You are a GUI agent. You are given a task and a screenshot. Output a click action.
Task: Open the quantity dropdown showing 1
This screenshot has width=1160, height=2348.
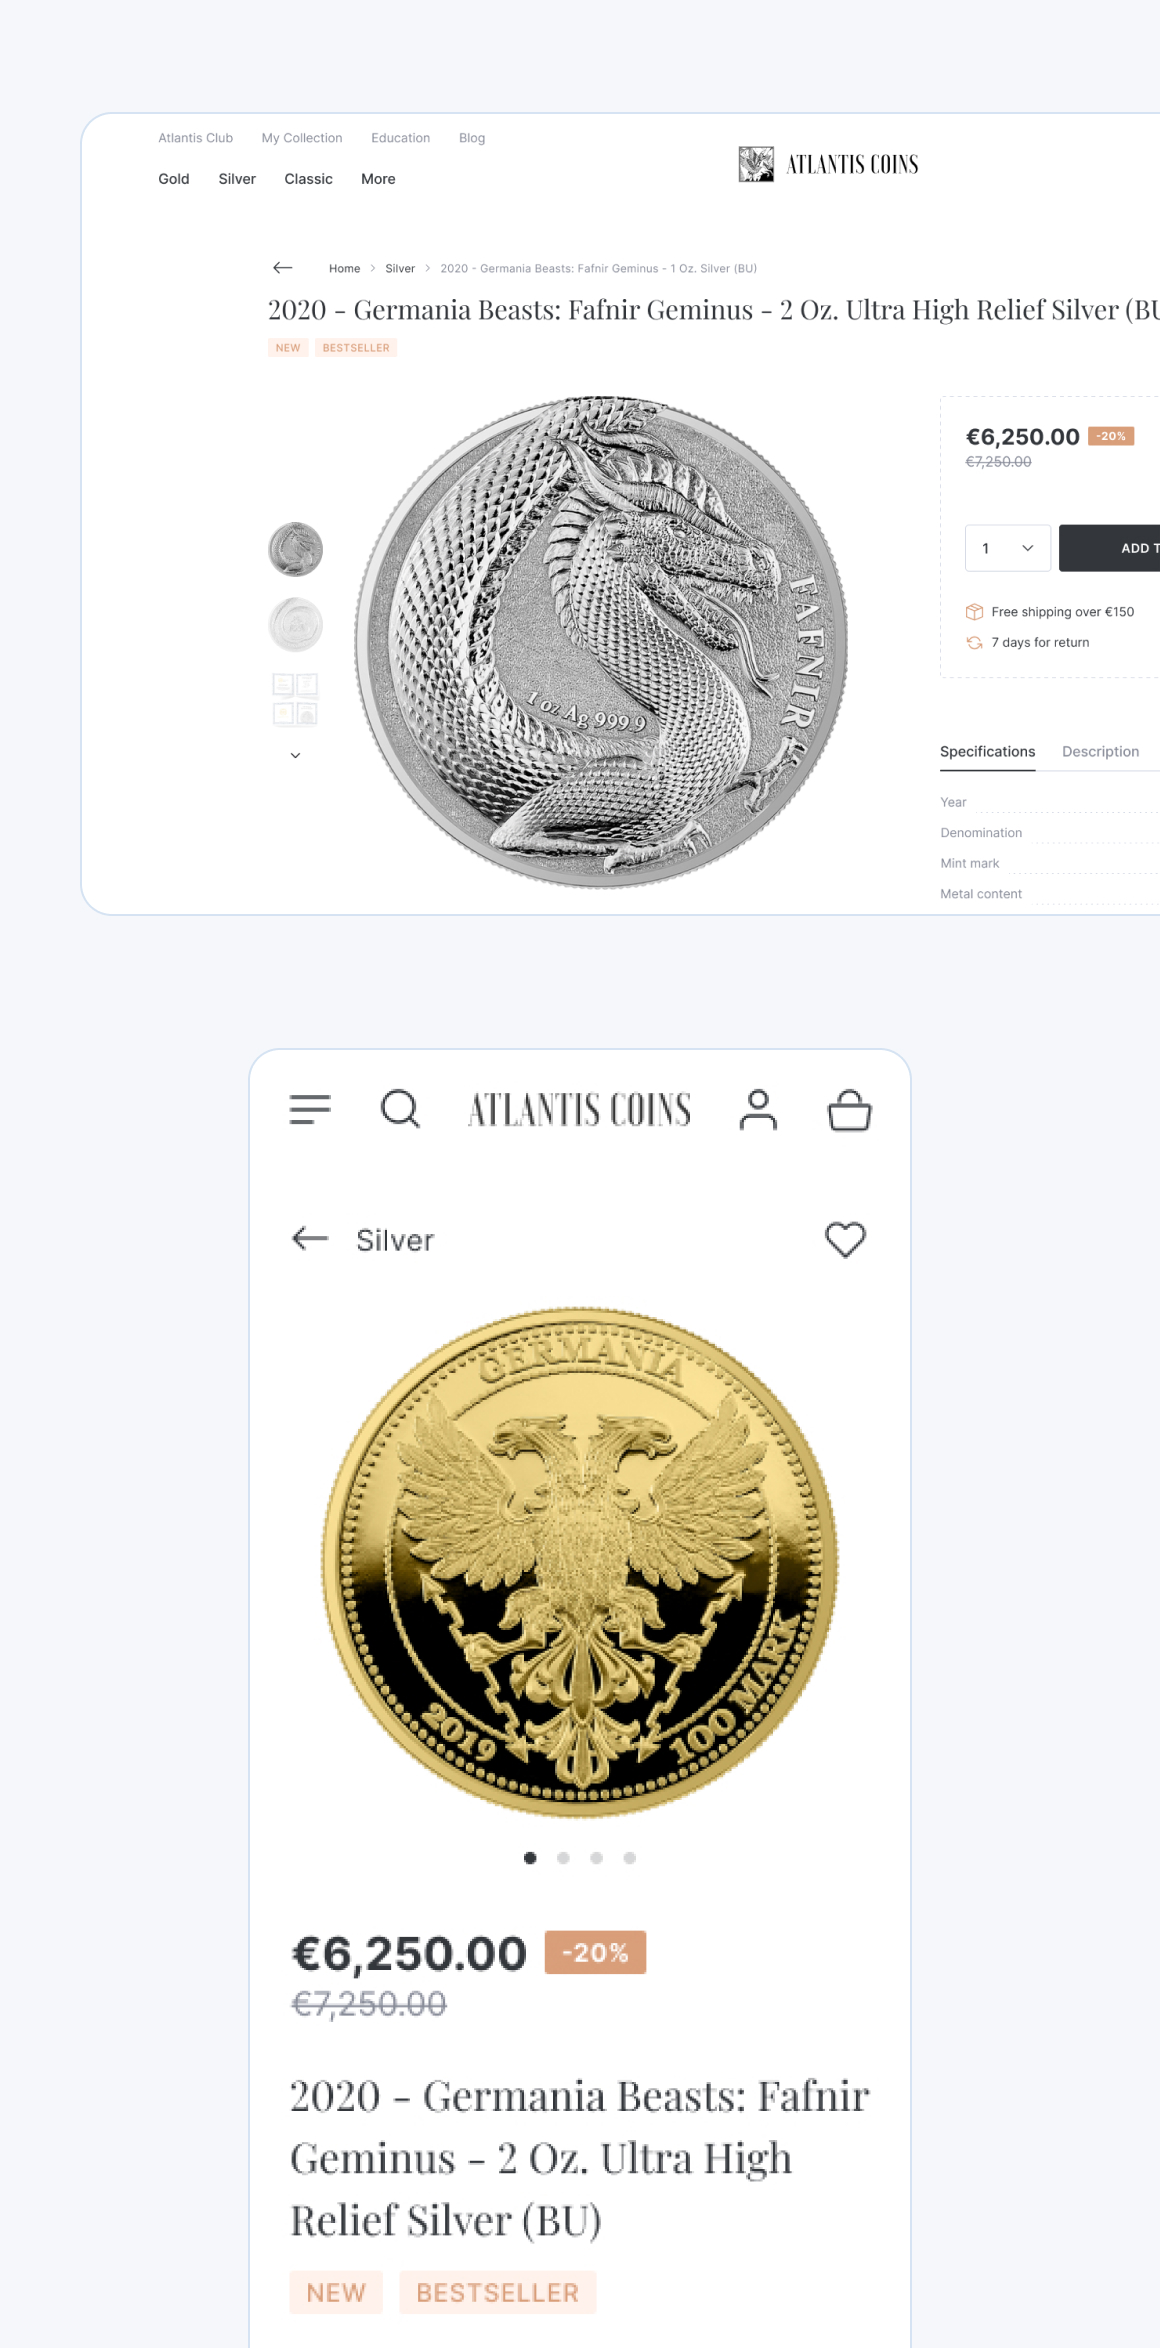point(1007,548)
